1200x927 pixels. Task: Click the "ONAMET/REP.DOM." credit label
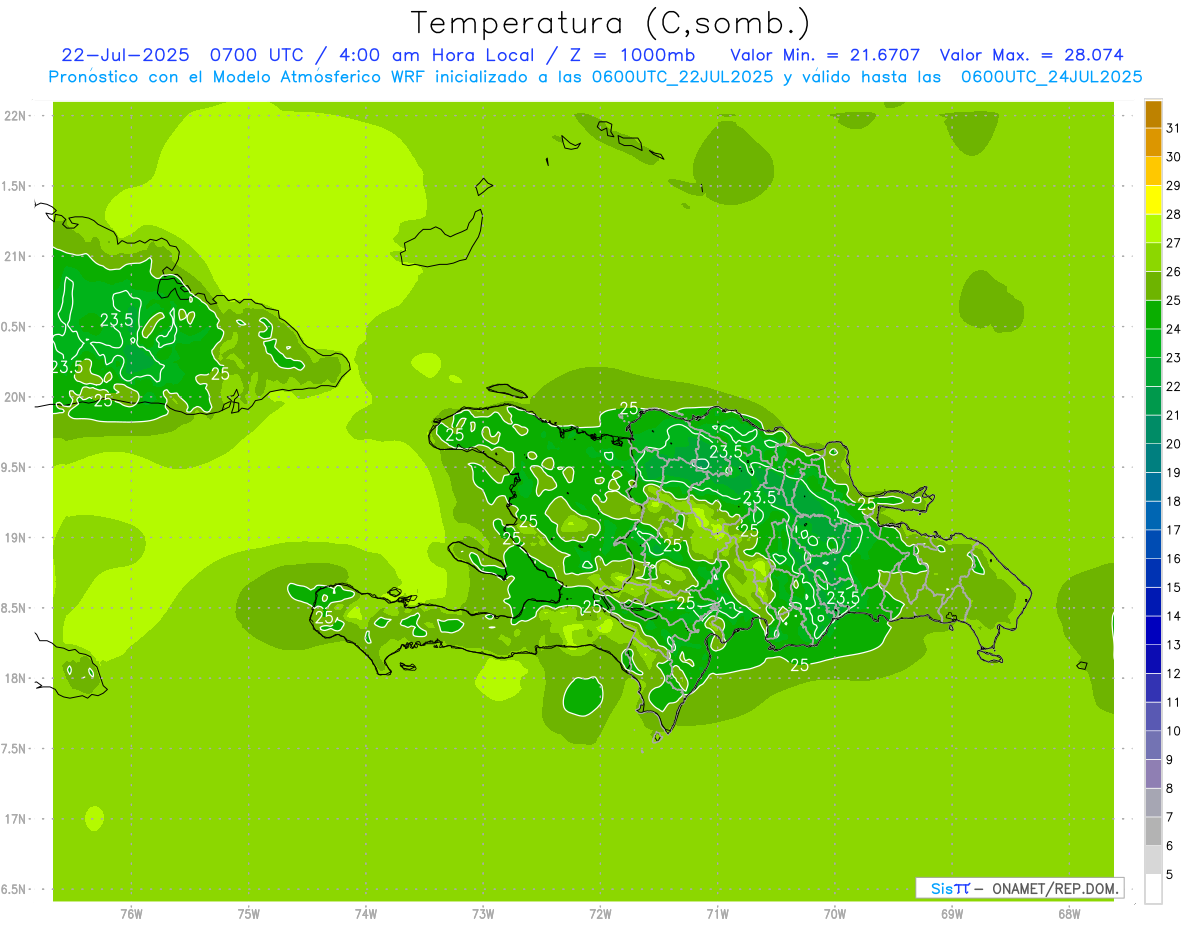coord(1056,888)
